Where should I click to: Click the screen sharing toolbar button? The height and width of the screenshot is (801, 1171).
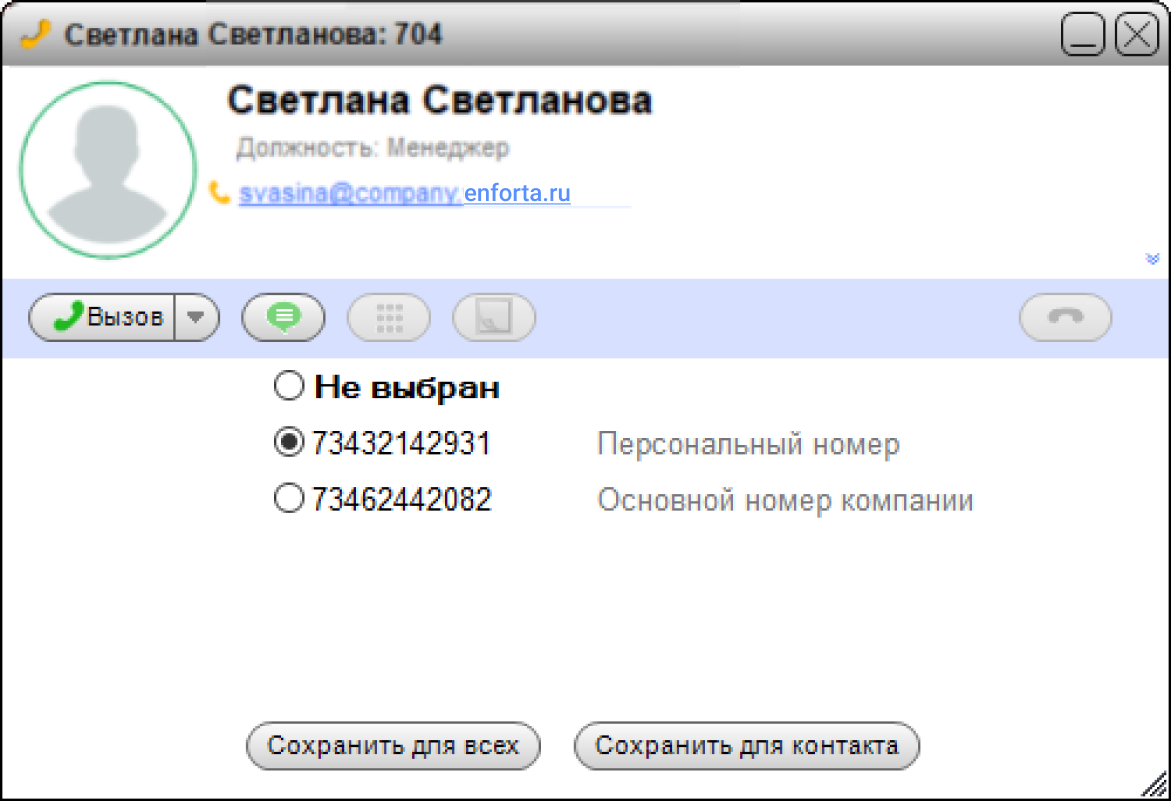click(x=494, y=317)
